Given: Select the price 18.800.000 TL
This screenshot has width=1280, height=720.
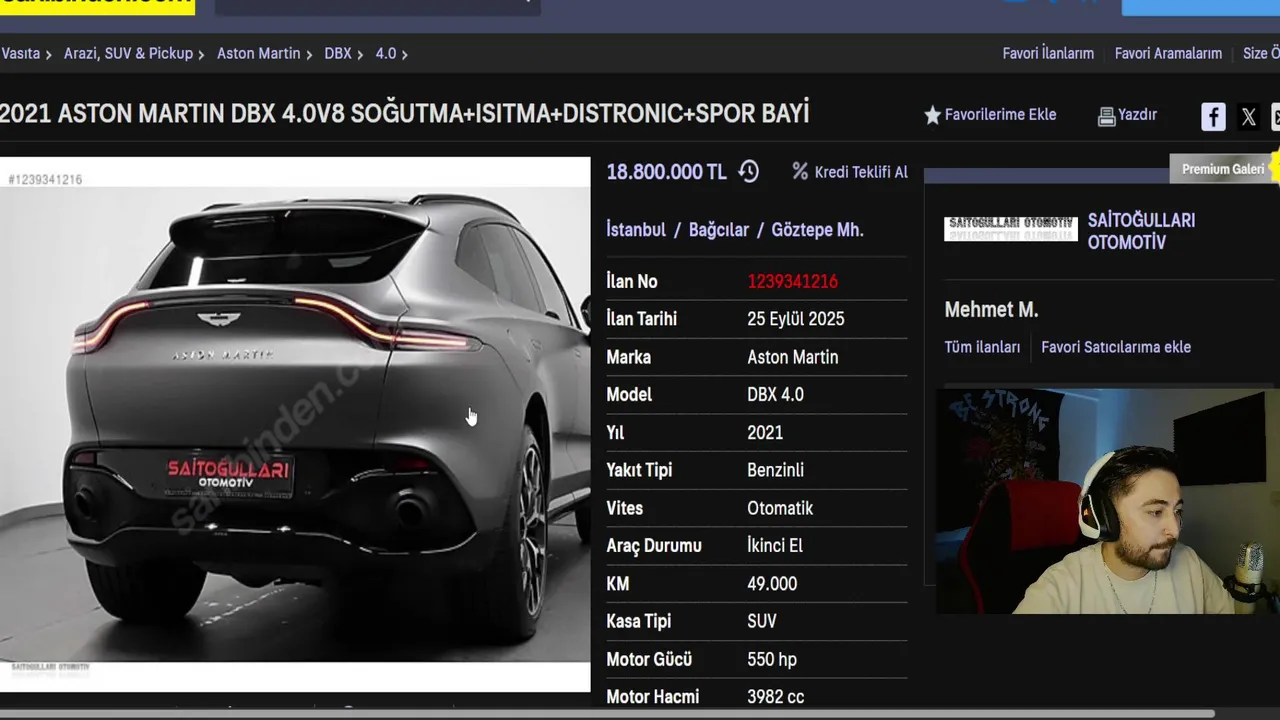Looking at the screenshot, I should [x=666, y=172].
